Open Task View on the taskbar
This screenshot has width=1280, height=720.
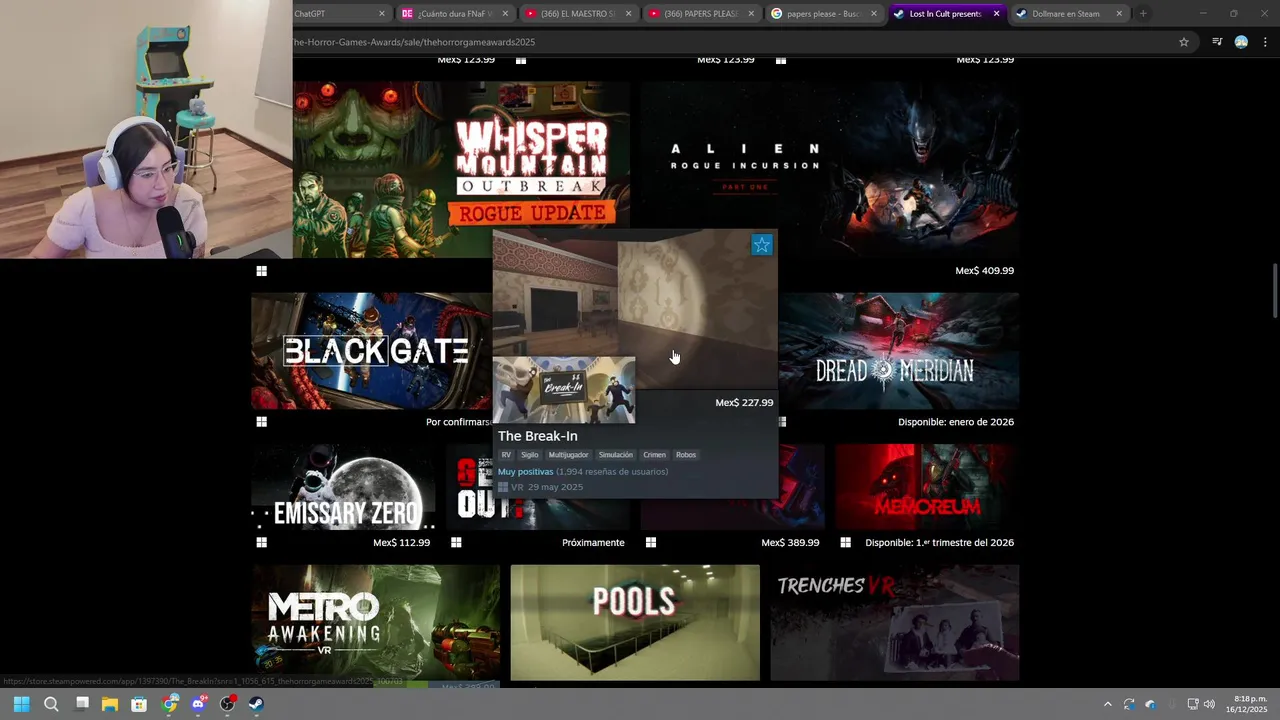(x=82, y=704)
